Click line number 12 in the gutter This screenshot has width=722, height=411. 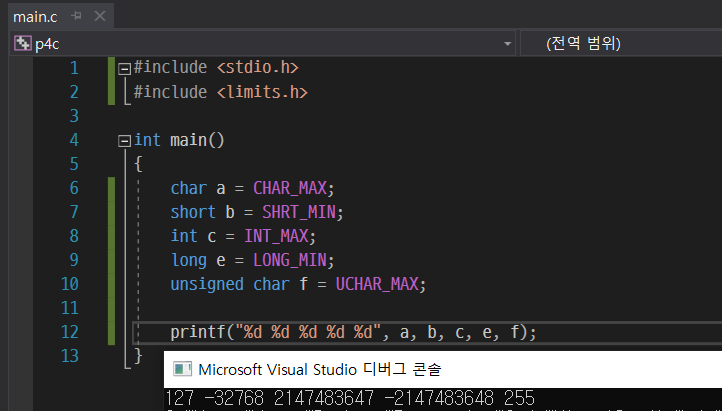70,332
